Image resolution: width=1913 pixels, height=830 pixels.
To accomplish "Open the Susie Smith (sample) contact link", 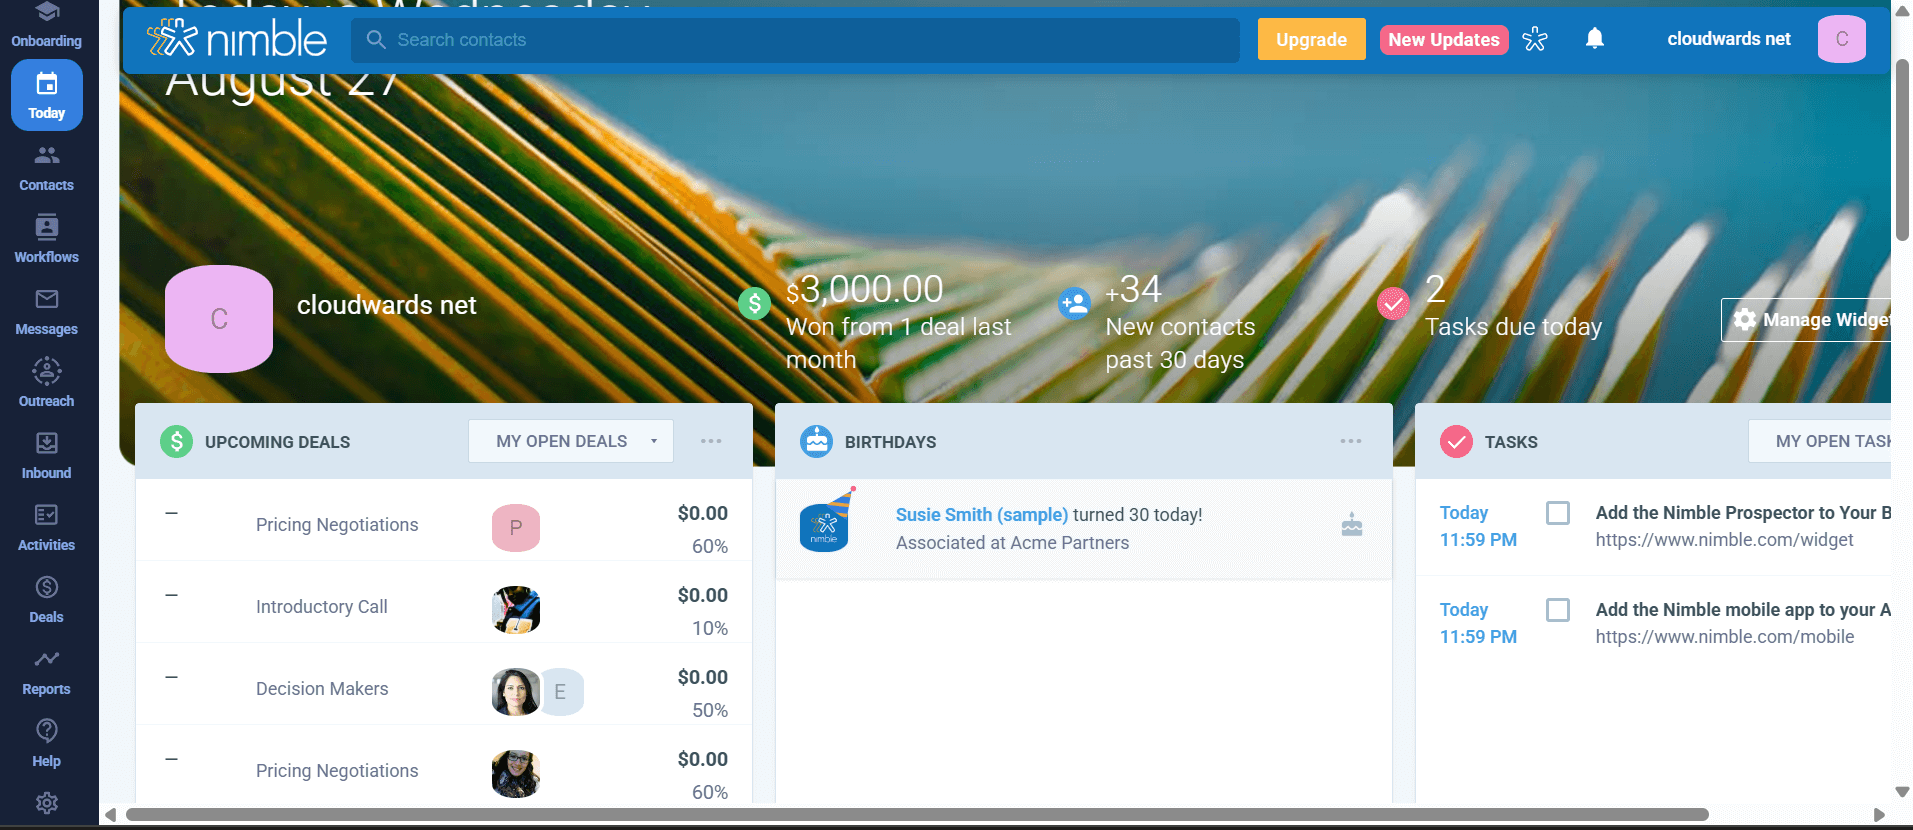I will click(x=981, y=515).
